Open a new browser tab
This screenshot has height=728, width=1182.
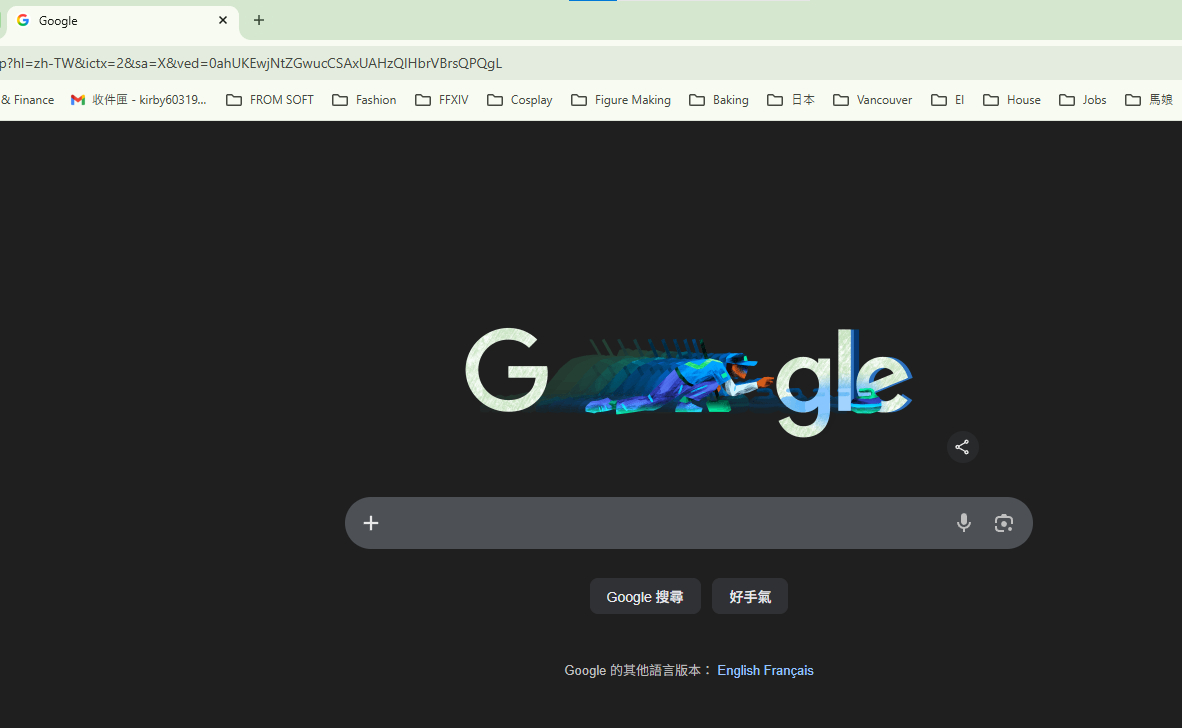tap(259, 20)
